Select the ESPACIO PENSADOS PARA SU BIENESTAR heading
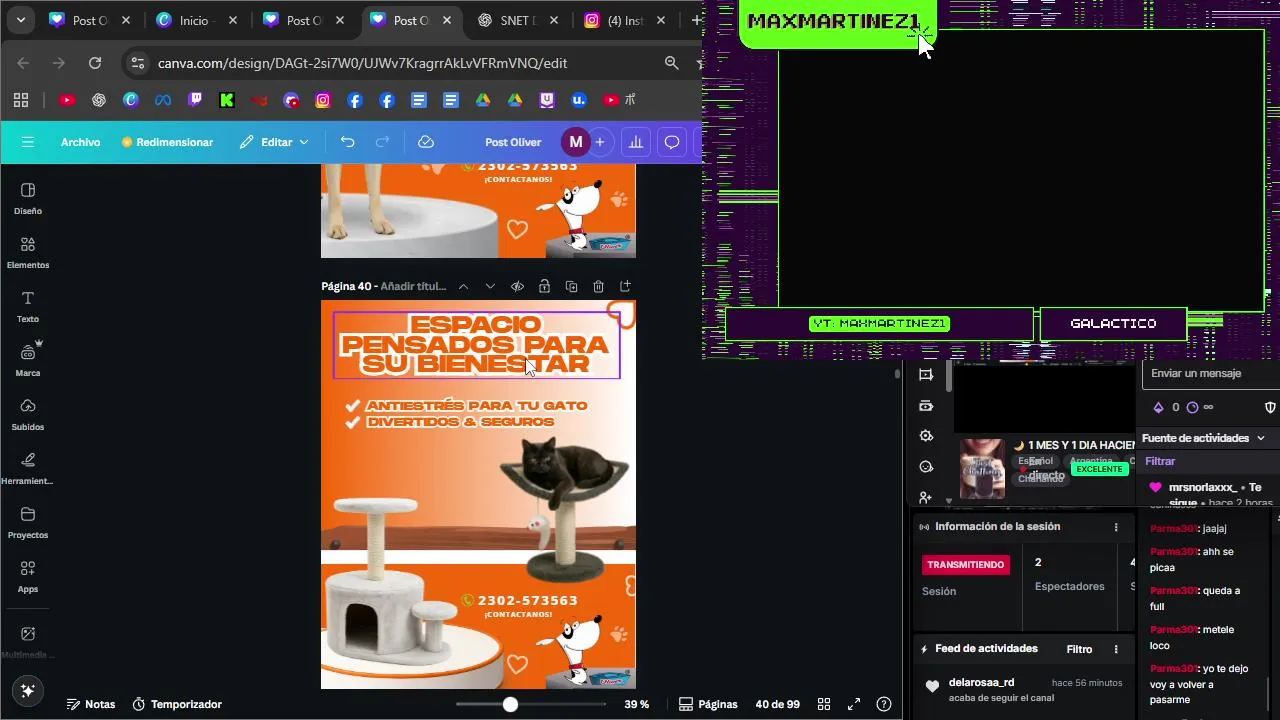The image size is (1280, 720). click(475, 344)
